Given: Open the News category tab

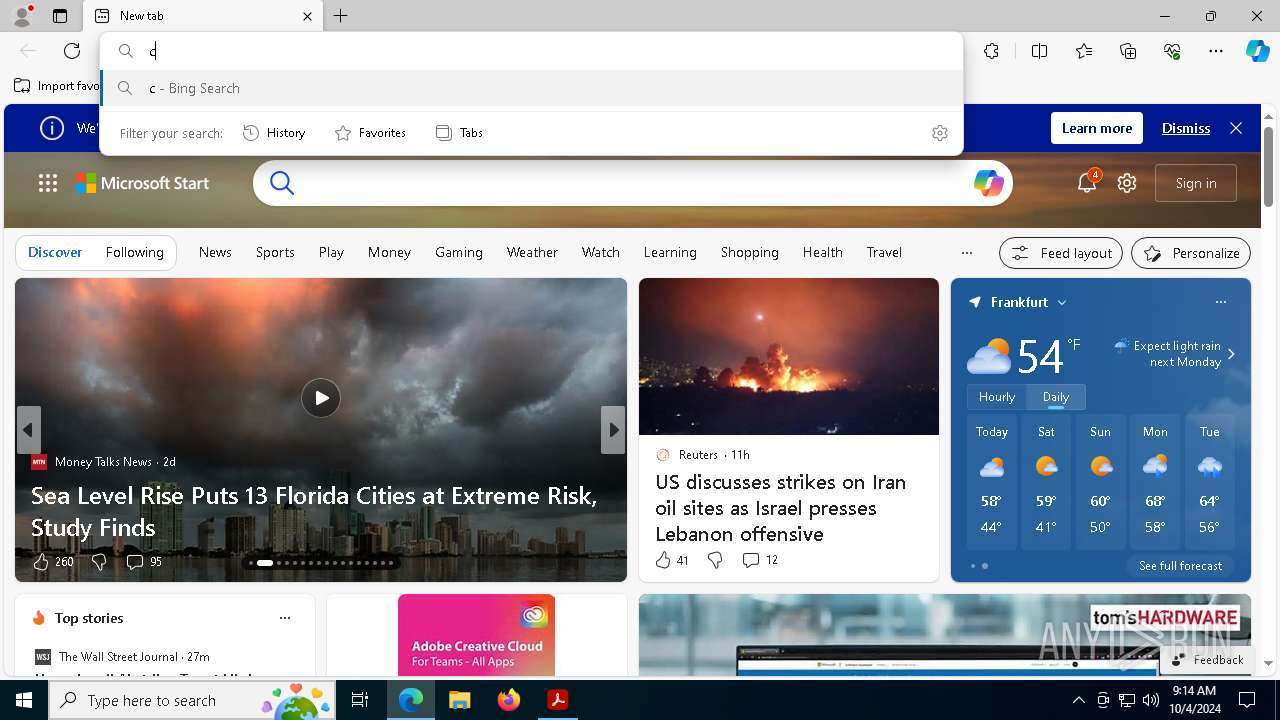Looking at the screenshot, I should click(215, 253).
